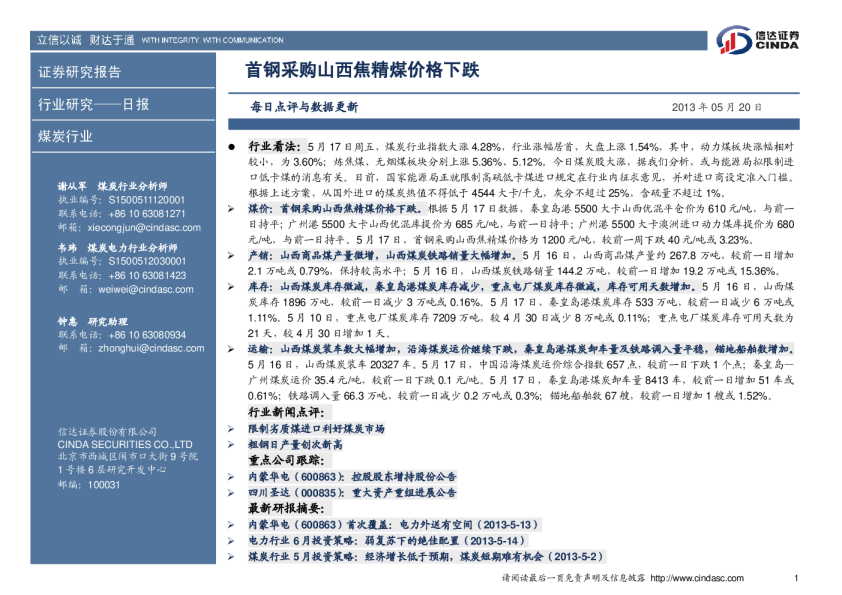The image size is (842, 595).
Task: Click the arrow bullet beside 产销 paragraph
Action: coord(232,256)
